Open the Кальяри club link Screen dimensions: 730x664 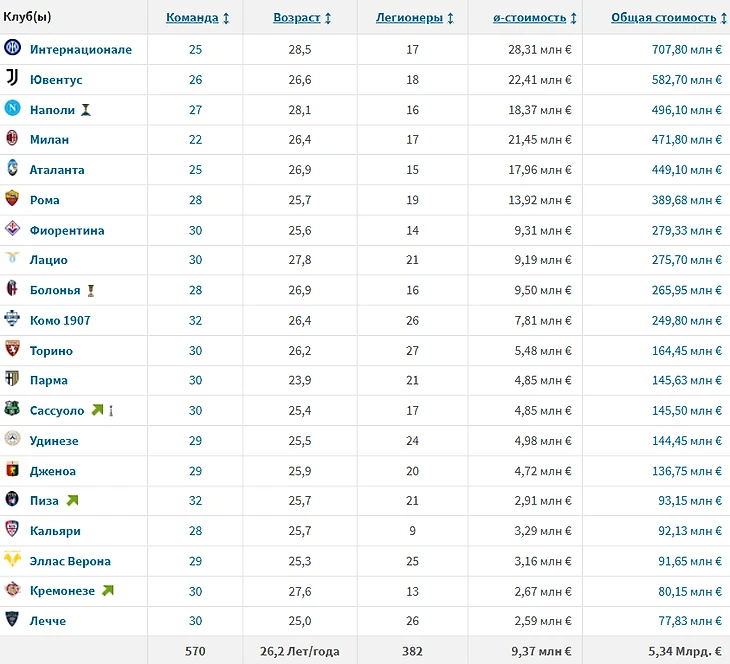pos(55,531)
